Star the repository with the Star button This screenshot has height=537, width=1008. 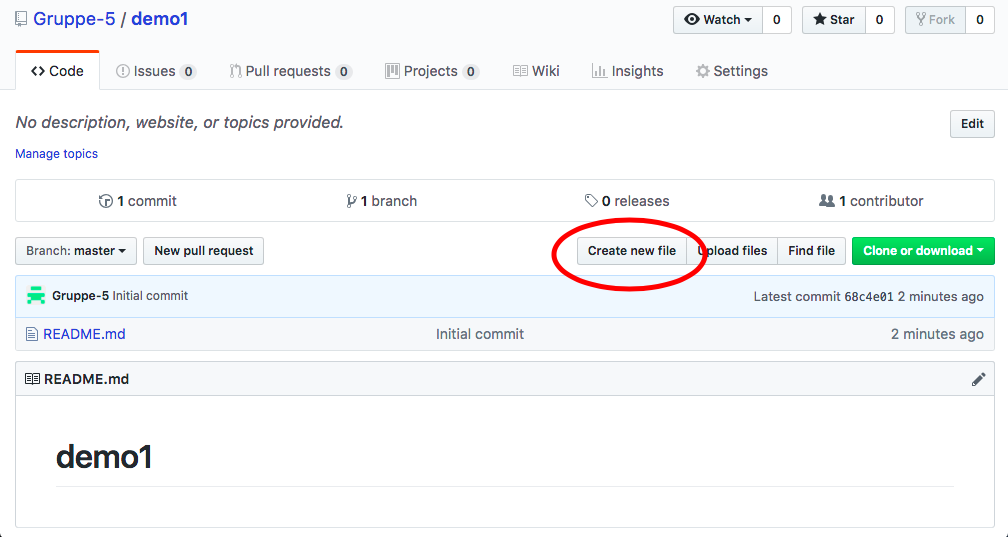(x=834, y=20)
